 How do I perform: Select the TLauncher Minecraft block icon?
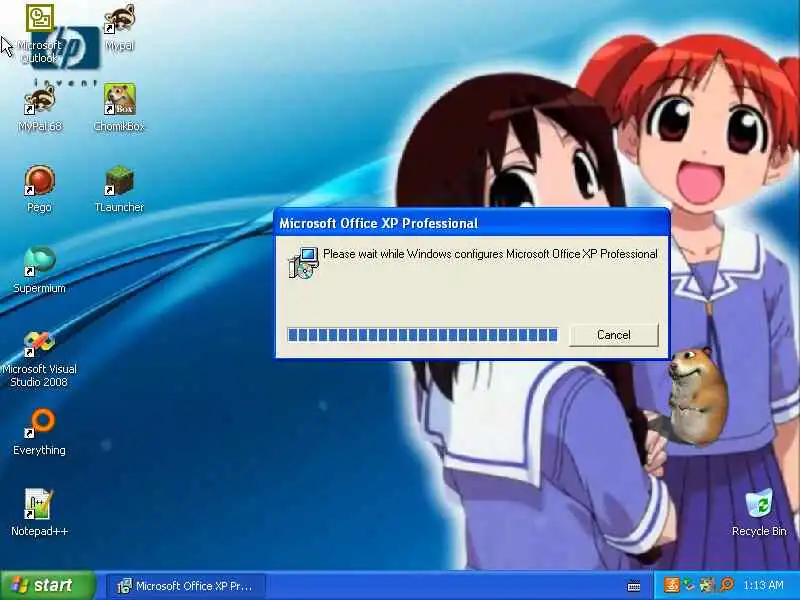(119, 180)
